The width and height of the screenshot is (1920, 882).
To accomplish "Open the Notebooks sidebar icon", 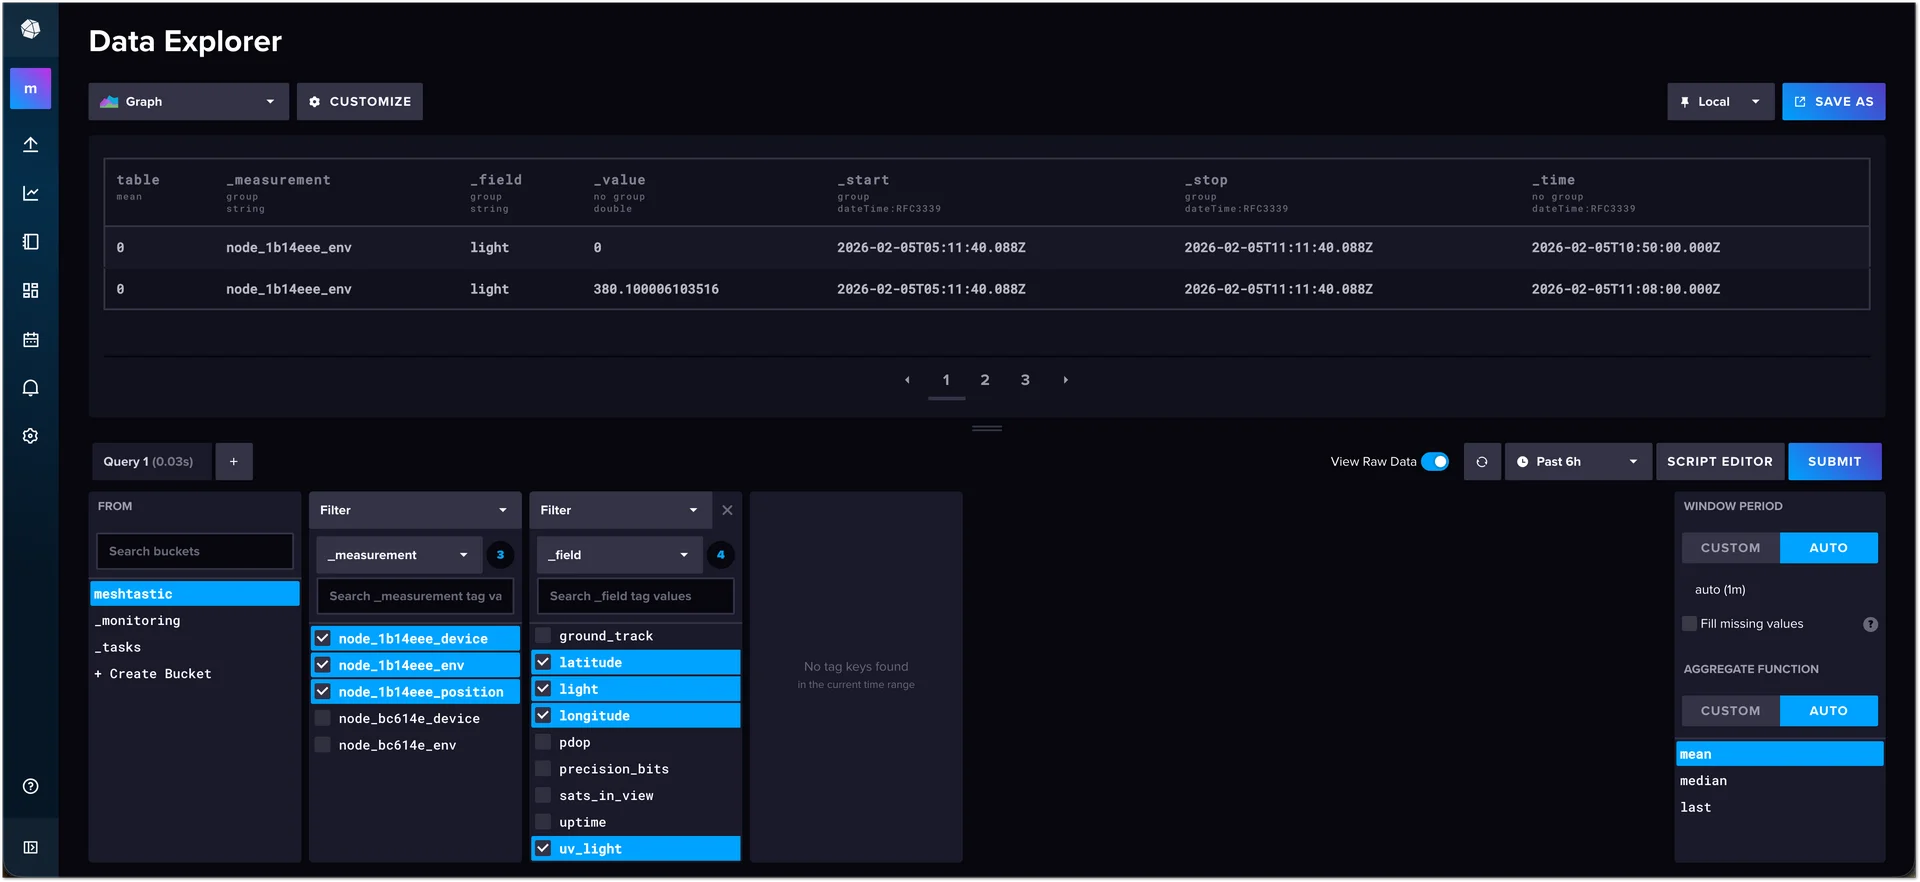I will tap(30, 242).
